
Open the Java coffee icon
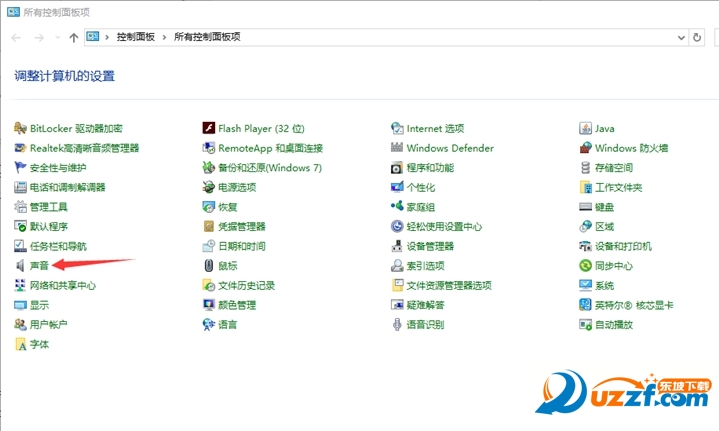[x=586, y=128]
